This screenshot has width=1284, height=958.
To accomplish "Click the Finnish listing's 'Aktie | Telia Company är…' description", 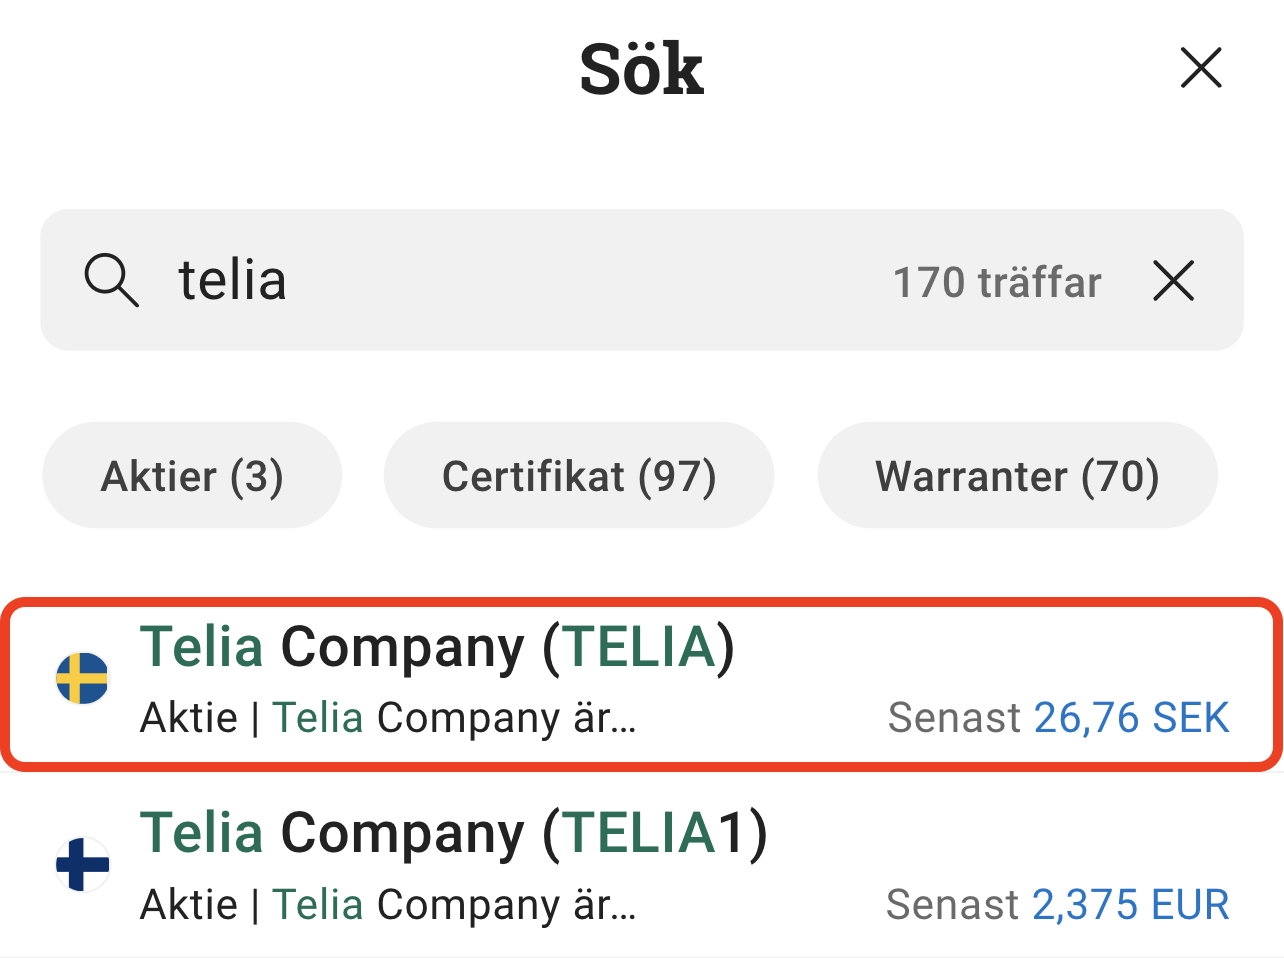I will [388, 905].
